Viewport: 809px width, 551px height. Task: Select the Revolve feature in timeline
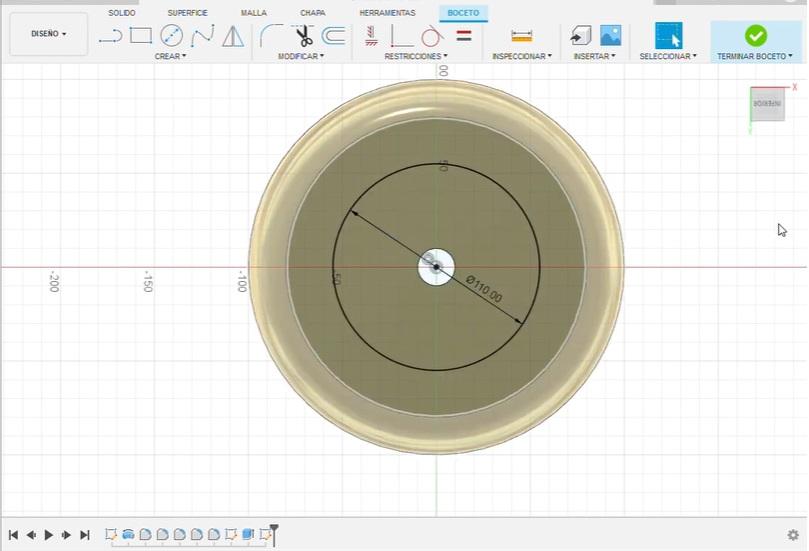point(128,534)
